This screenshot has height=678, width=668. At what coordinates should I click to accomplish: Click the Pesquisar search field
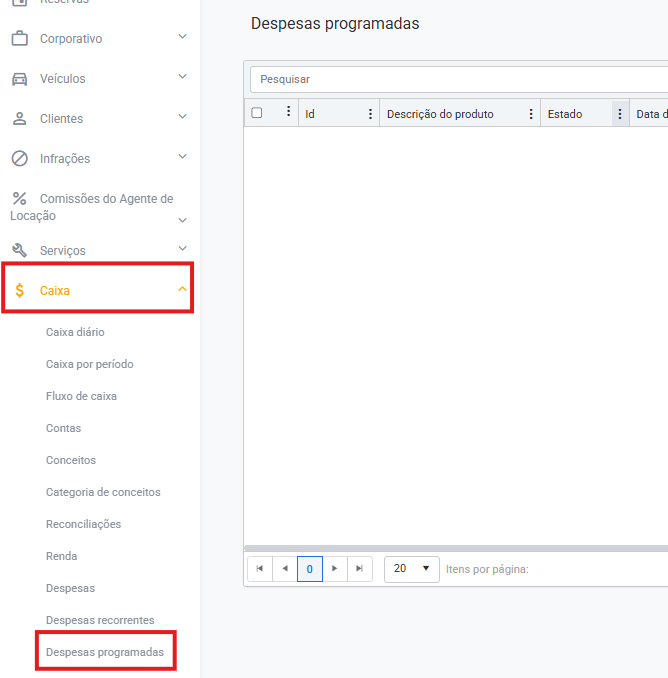455,79
